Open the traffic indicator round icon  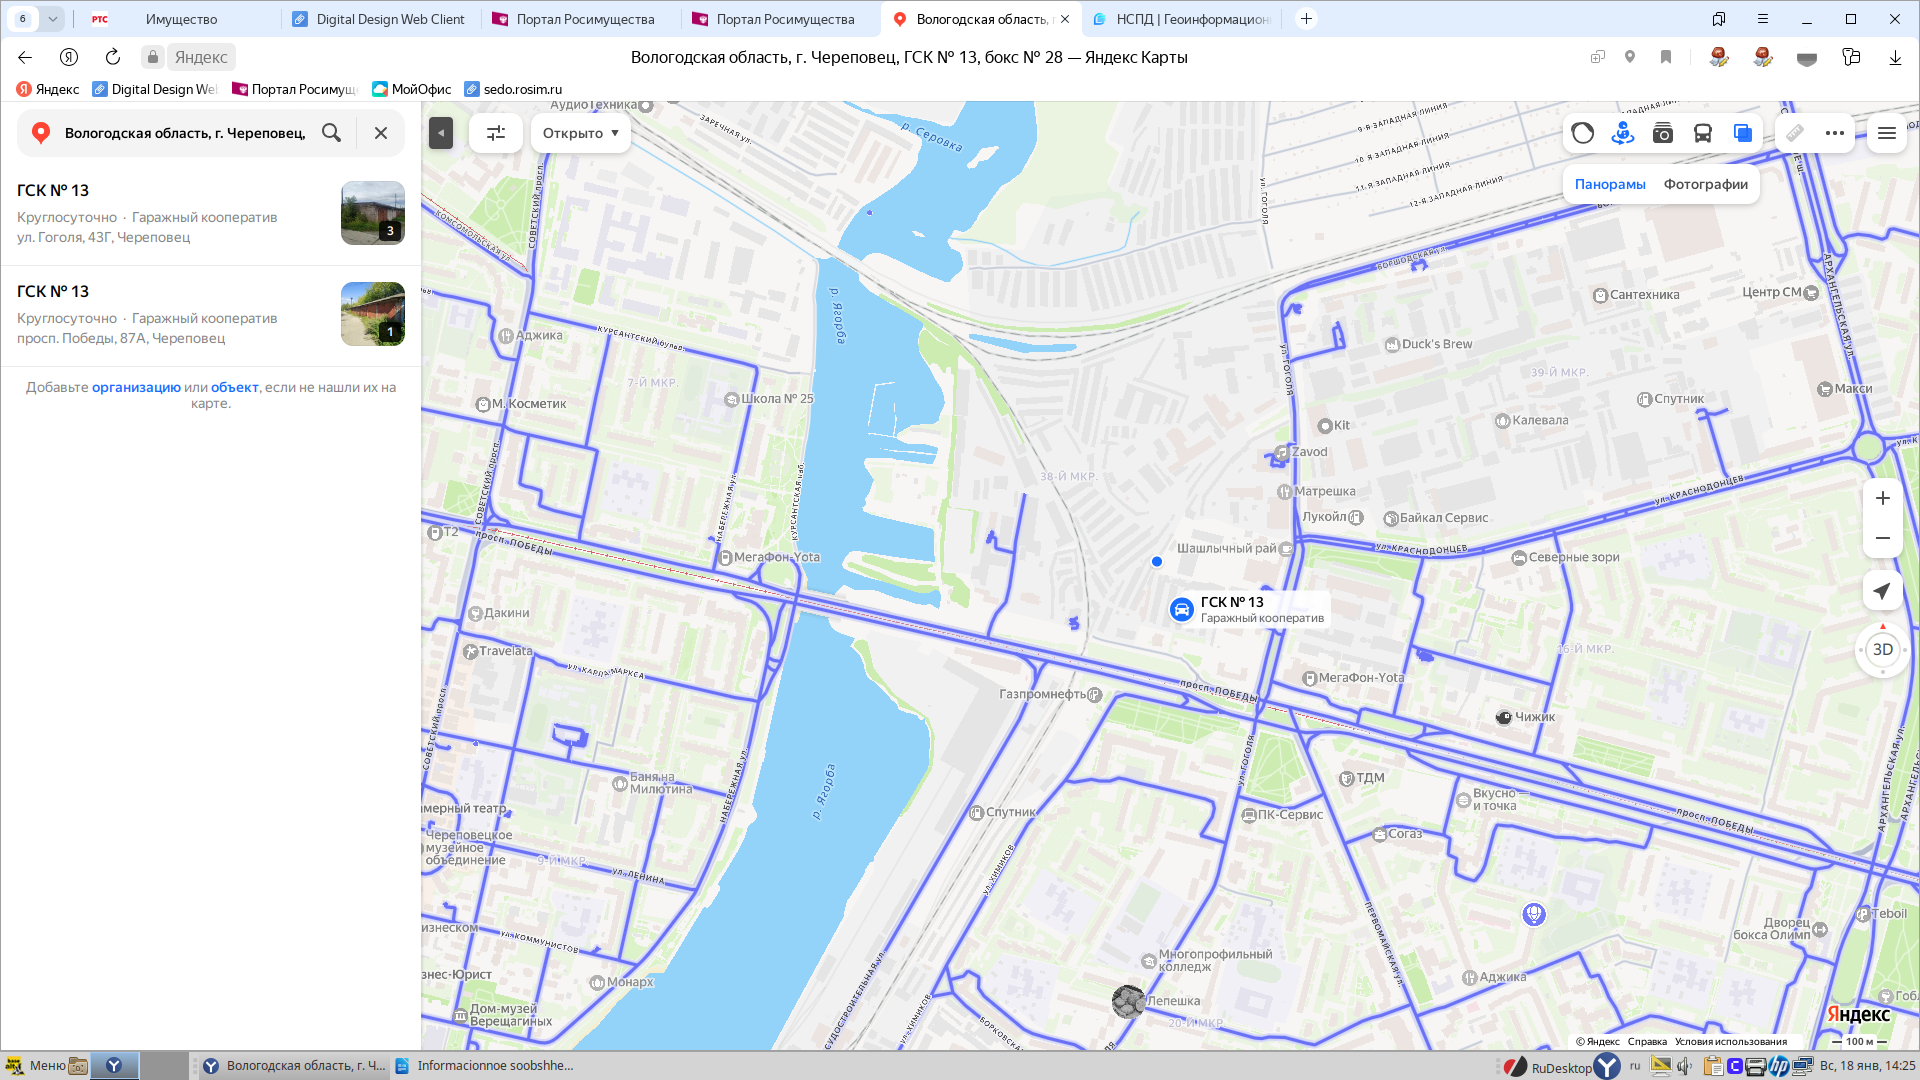pyautogui.click(x=1582, y=133)
